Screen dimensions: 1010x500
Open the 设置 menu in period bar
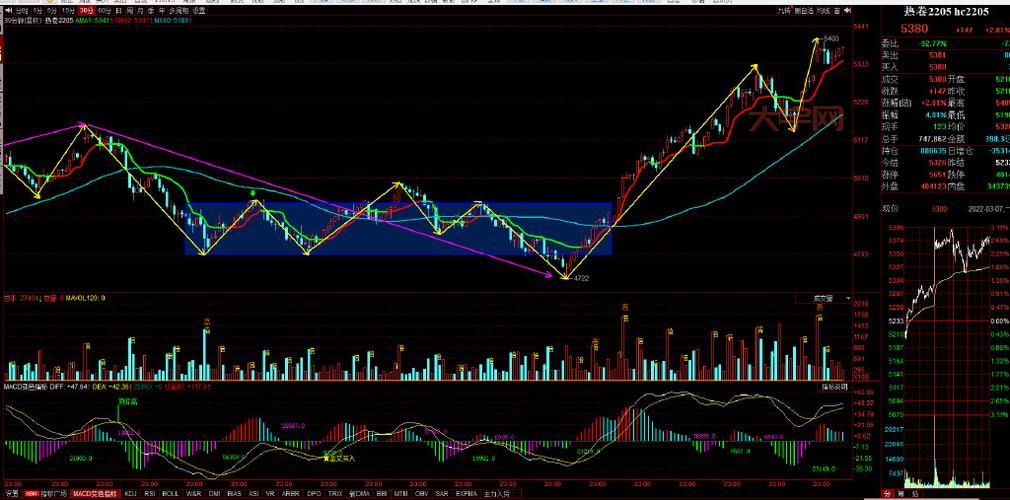[x=199, y=10]
